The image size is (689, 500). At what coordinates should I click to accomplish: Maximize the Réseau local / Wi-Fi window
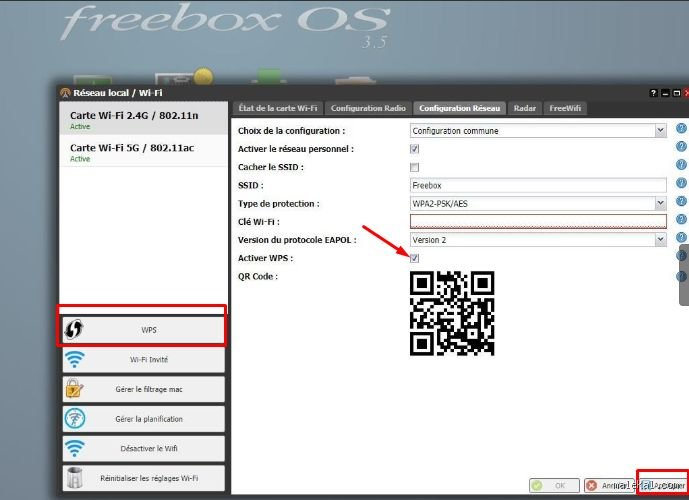pyautogui.click(x=677, y=93)
